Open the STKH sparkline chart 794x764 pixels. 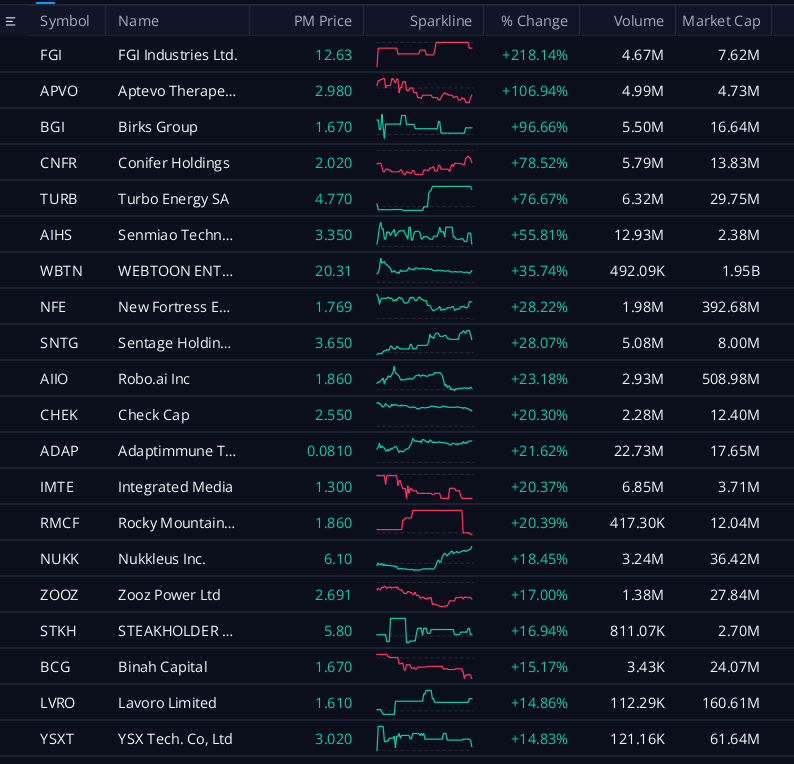tap(424, 630)
